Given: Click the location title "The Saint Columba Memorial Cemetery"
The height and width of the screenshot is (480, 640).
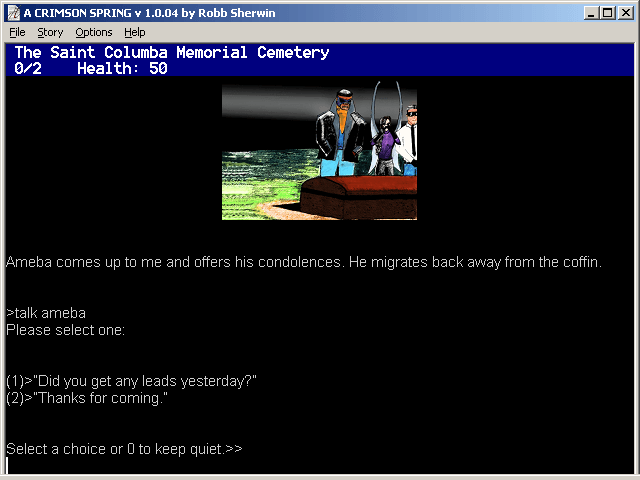Looking at the screenshot, I should (x=172, y=52).
